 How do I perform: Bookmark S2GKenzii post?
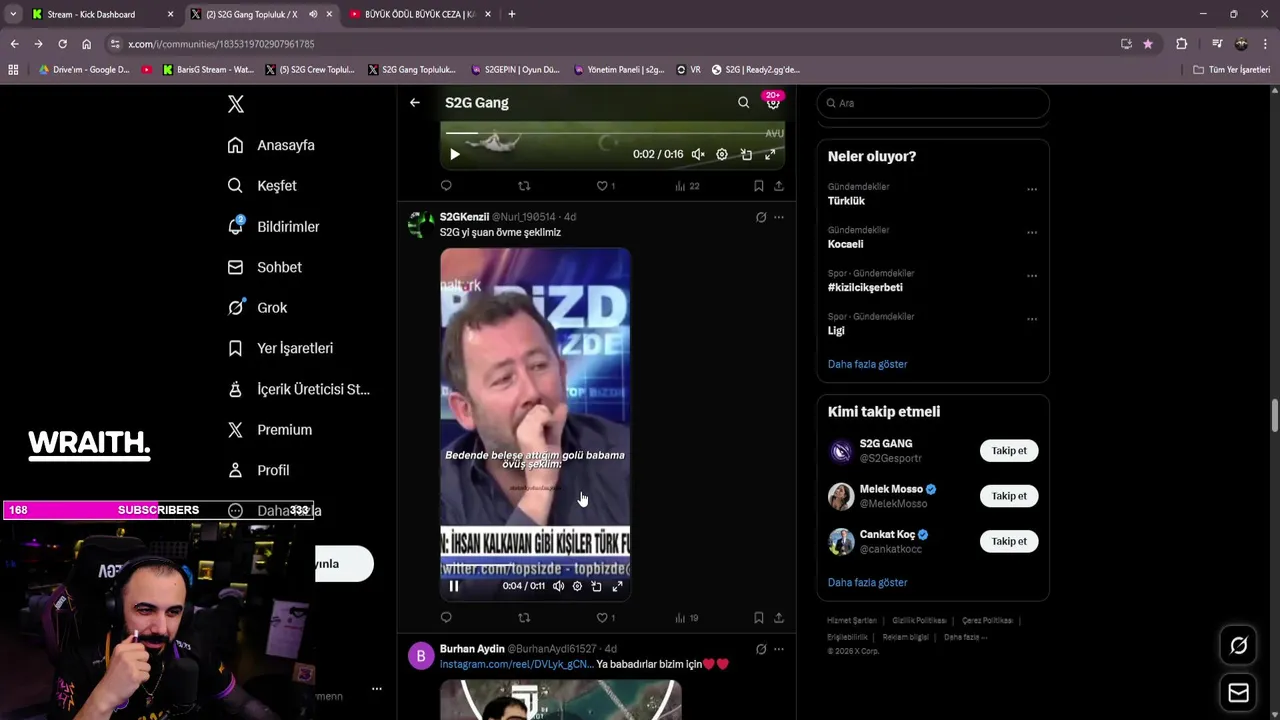(x=759, y=618)
